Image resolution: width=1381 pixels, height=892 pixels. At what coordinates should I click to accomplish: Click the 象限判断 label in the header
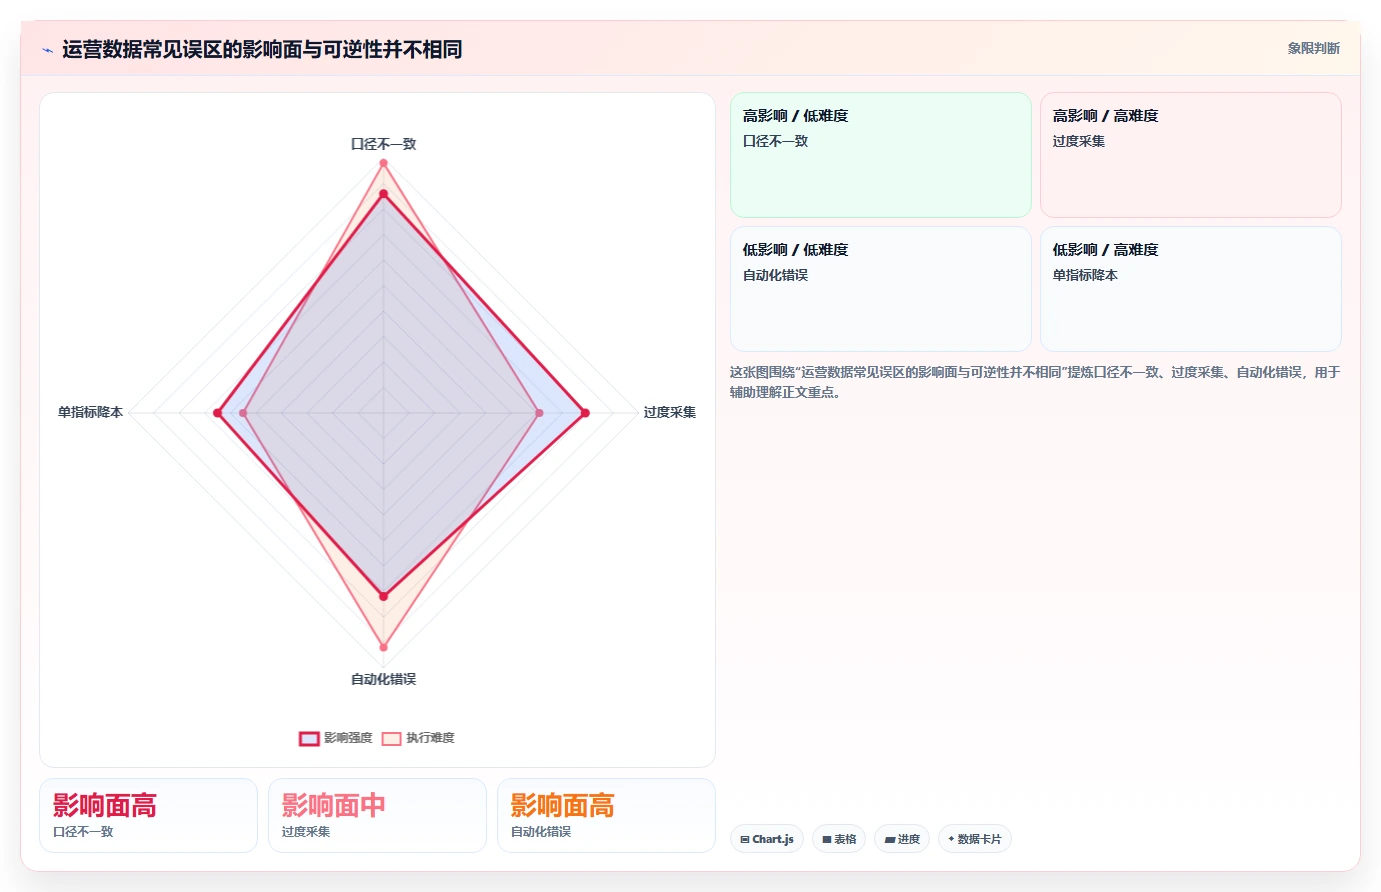[x=1313, y=48]
